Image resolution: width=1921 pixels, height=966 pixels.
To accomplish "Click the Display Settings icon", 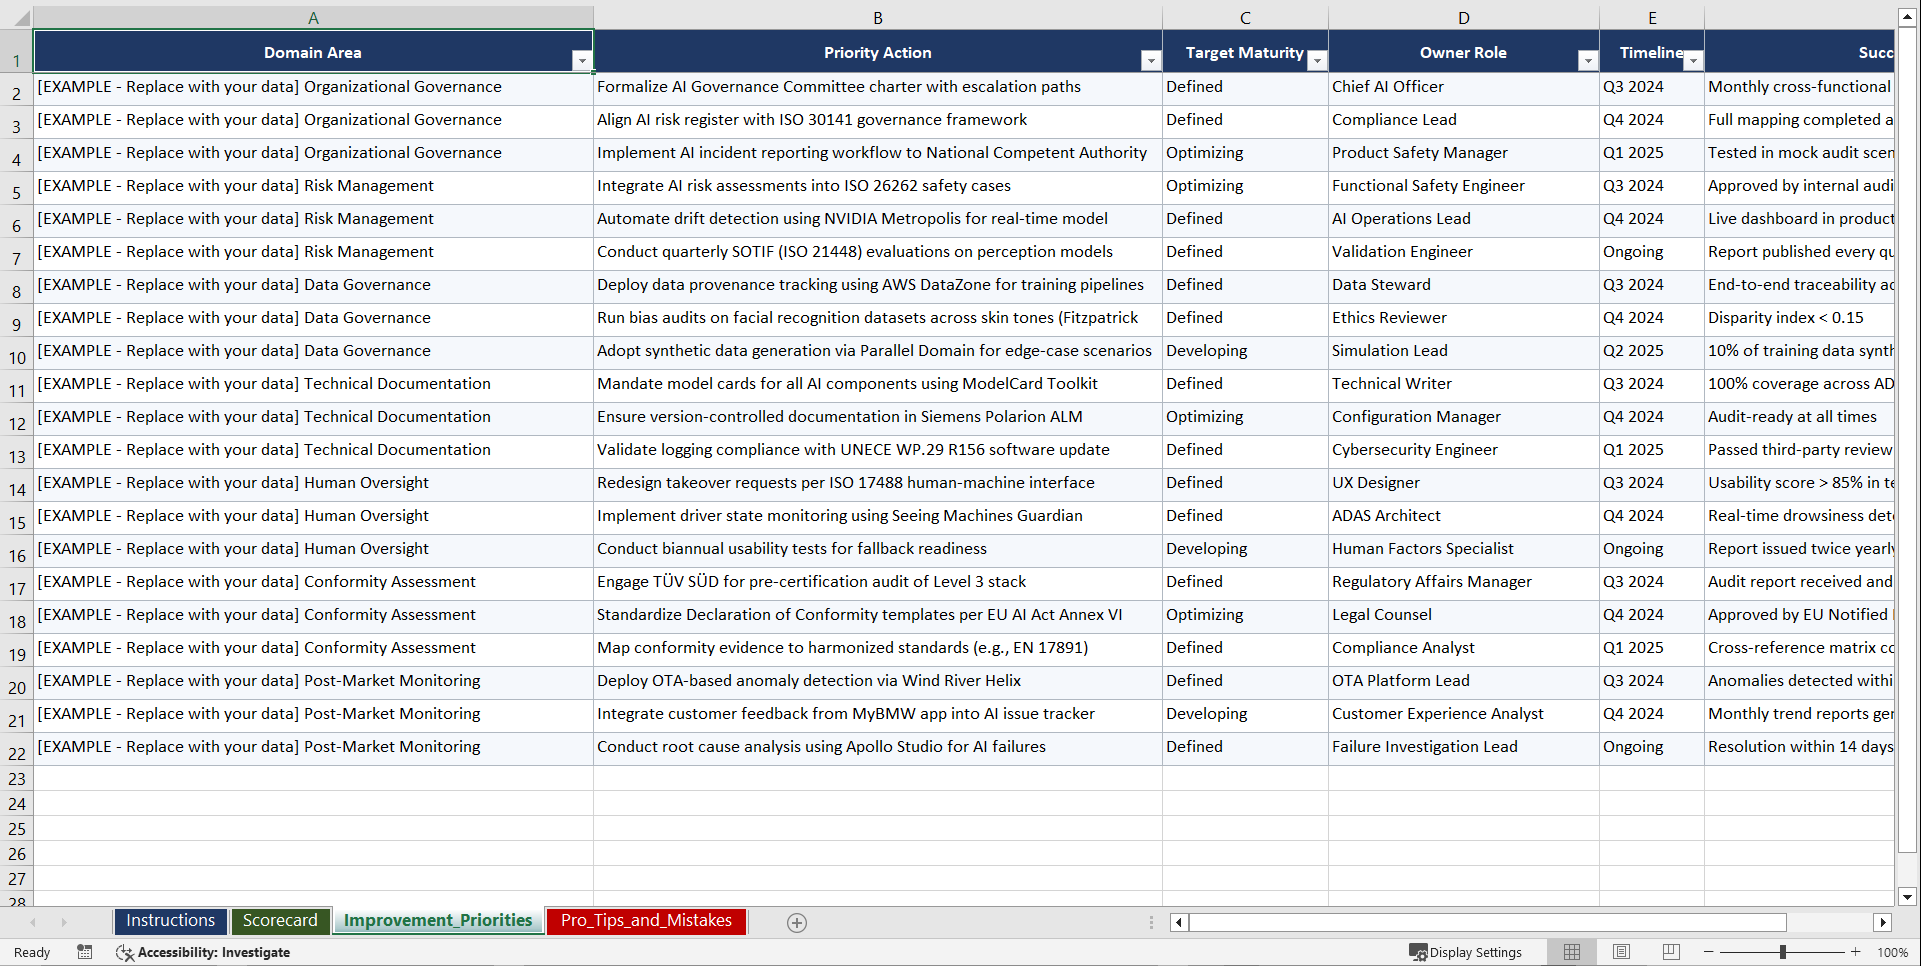I will tap(1418, 952).
